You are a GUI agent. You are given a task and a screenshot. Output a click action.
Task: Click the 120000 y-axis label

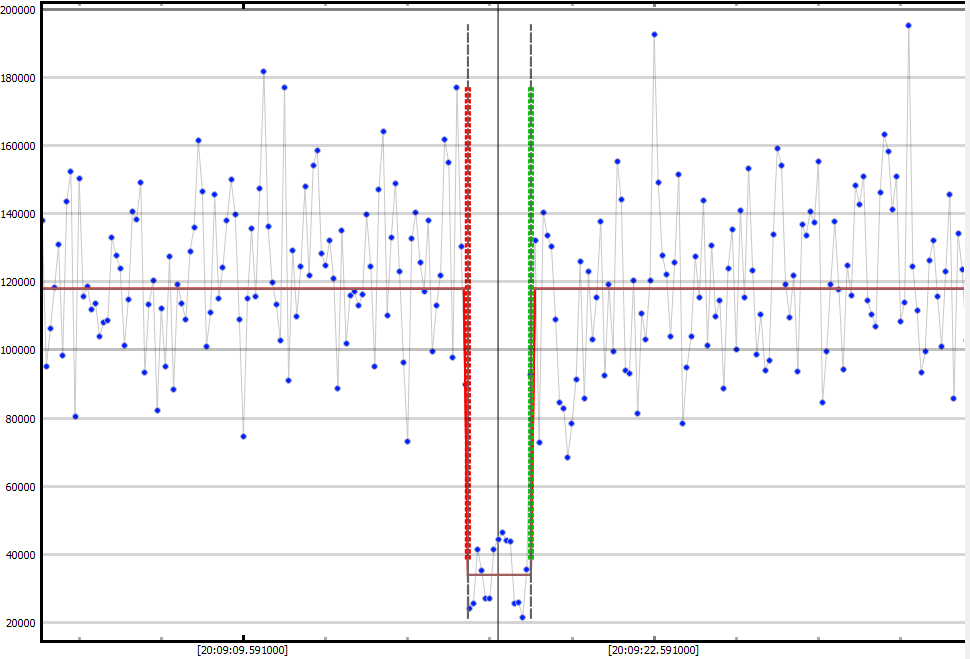19,282
